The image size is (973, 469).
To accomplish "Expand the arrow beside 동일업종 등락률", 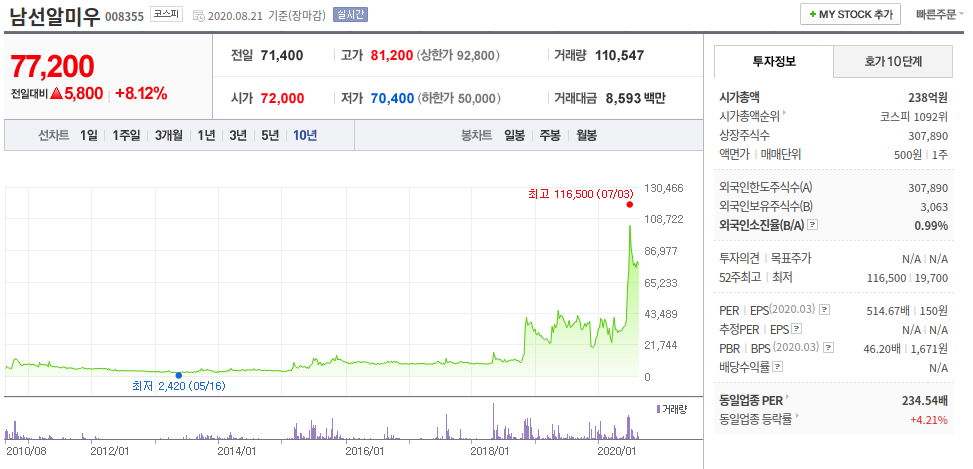I will pos(797,417).
